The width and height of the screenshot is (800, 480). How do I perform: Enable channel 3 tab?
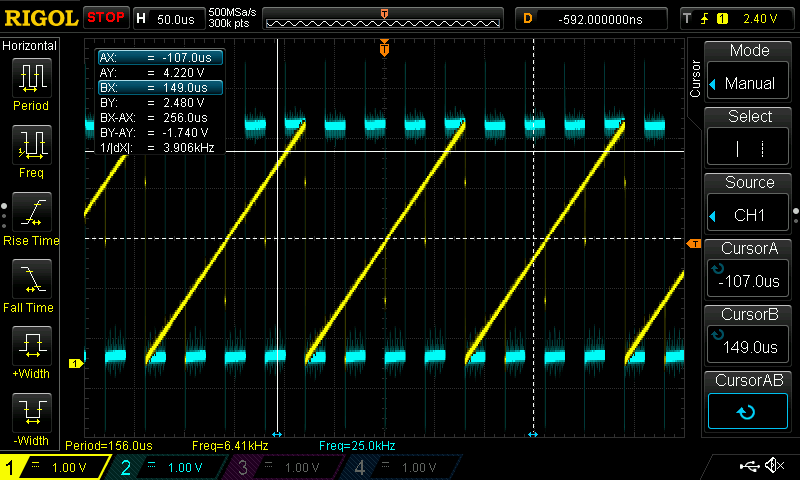285,467
